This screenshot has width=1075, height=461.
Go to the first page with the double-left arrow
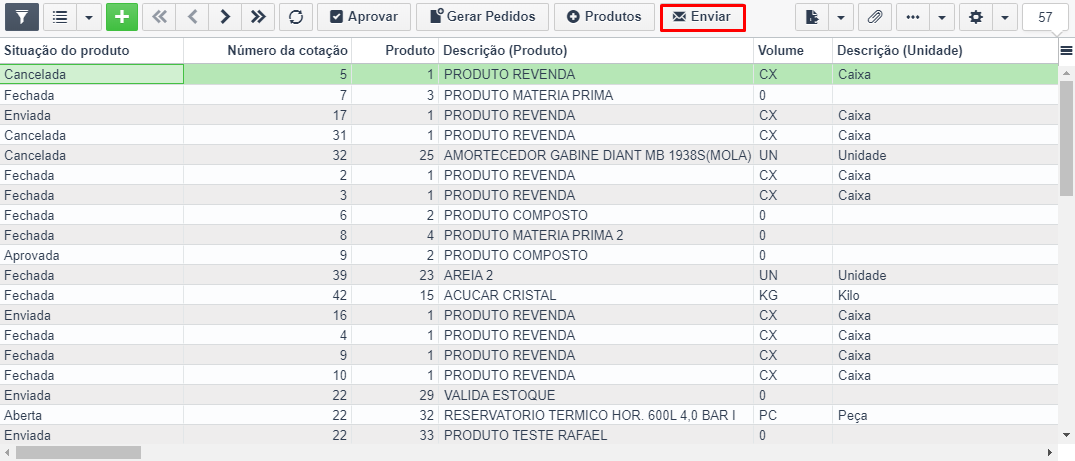coord(159,17)
